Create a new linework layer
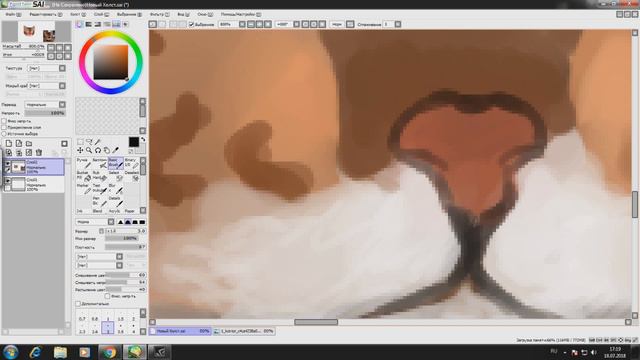 click(x=19, y=143)
